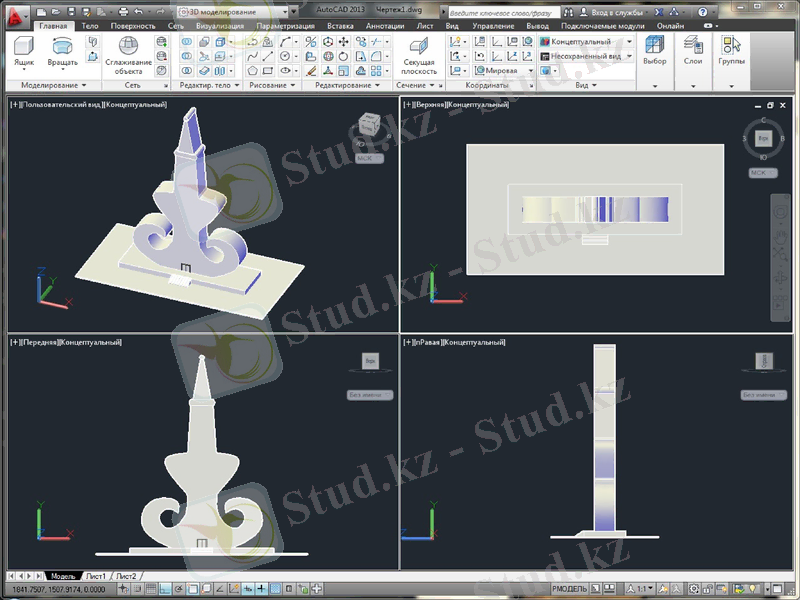Image resolution: width=800 pixels, height=600 pixels.
Task: Click the search keyword input field
Action: [500, 11]
